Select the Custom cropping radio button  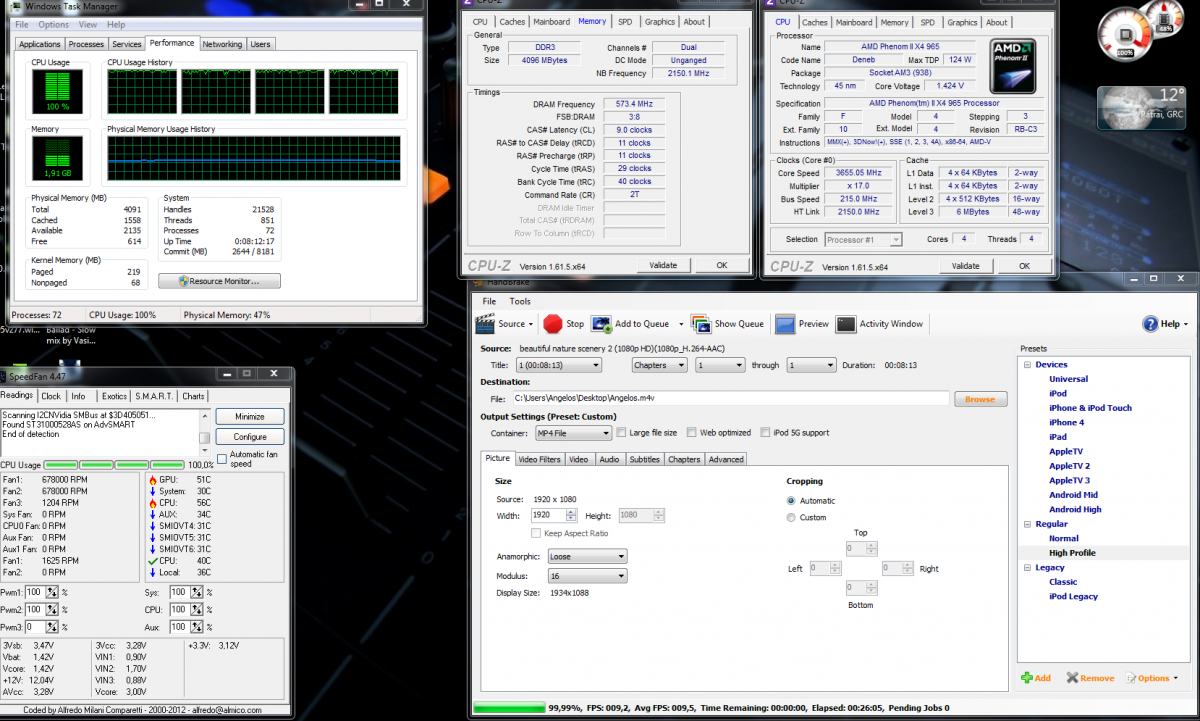click(x=792, y=517)
